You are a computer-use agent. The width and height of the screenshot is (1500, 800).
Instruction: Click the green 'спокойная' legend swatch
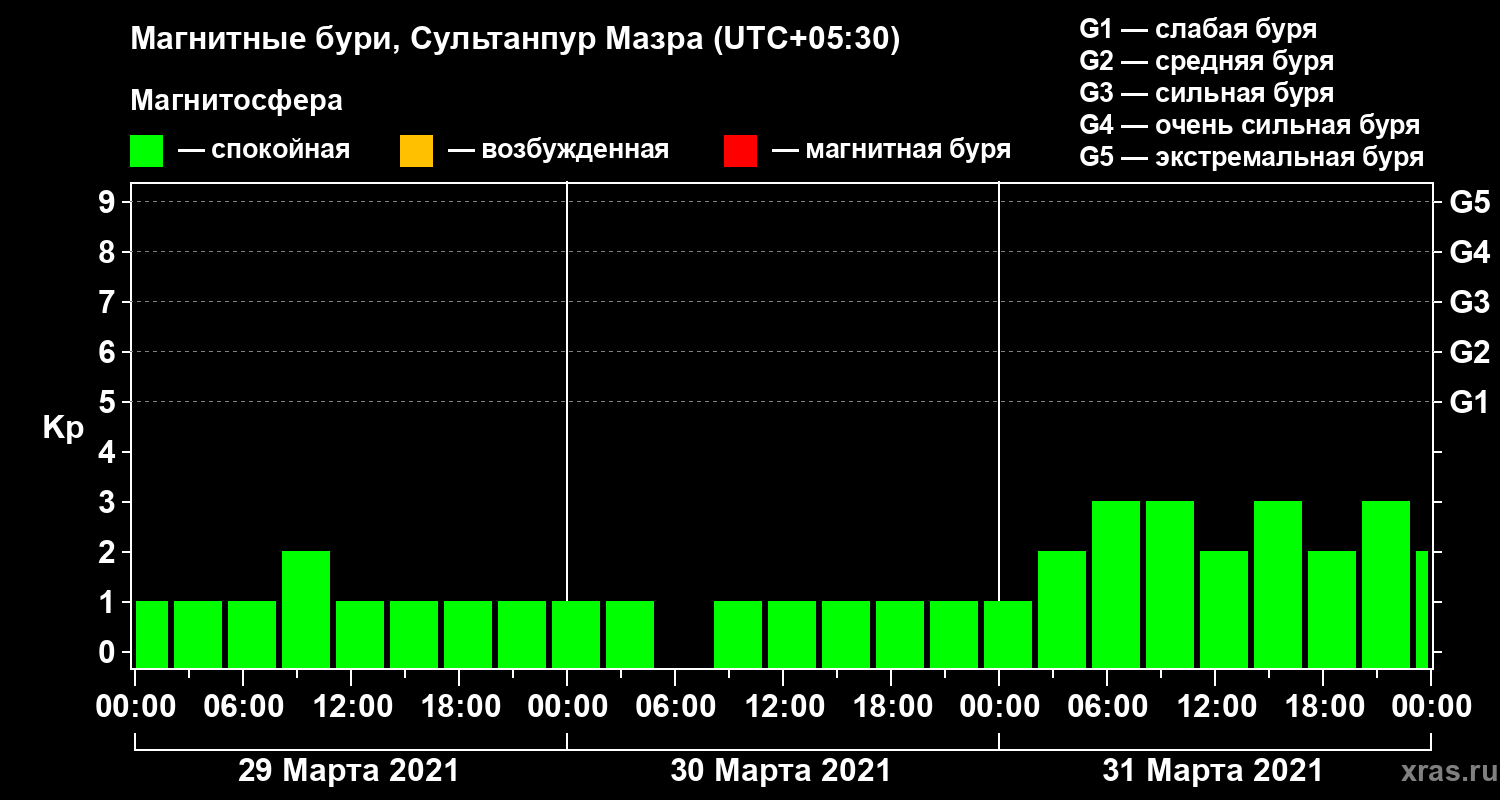pyautogui.click(x=146, y=151)
